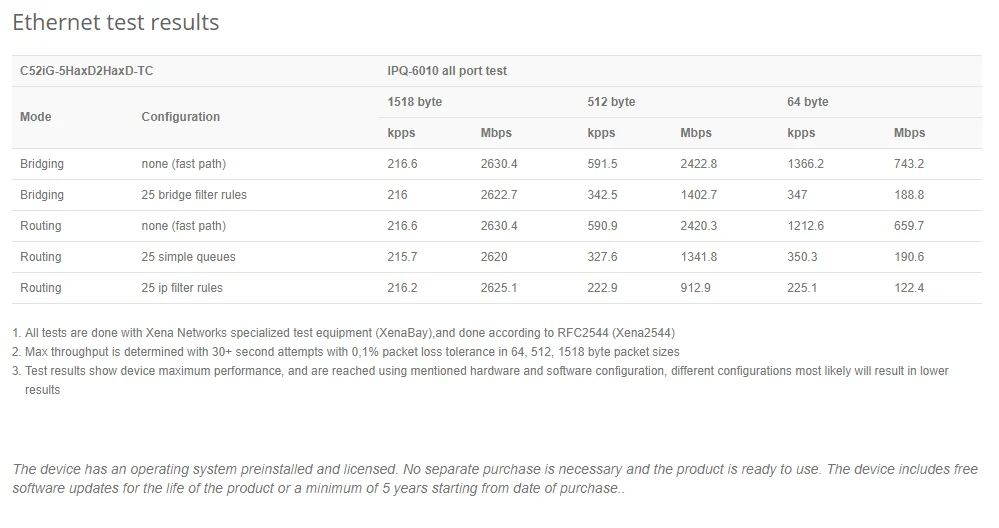Click the "Ethernet test results" heading
Image resolution: width=999 pixels, height=528 pixels.
point(115,22)
